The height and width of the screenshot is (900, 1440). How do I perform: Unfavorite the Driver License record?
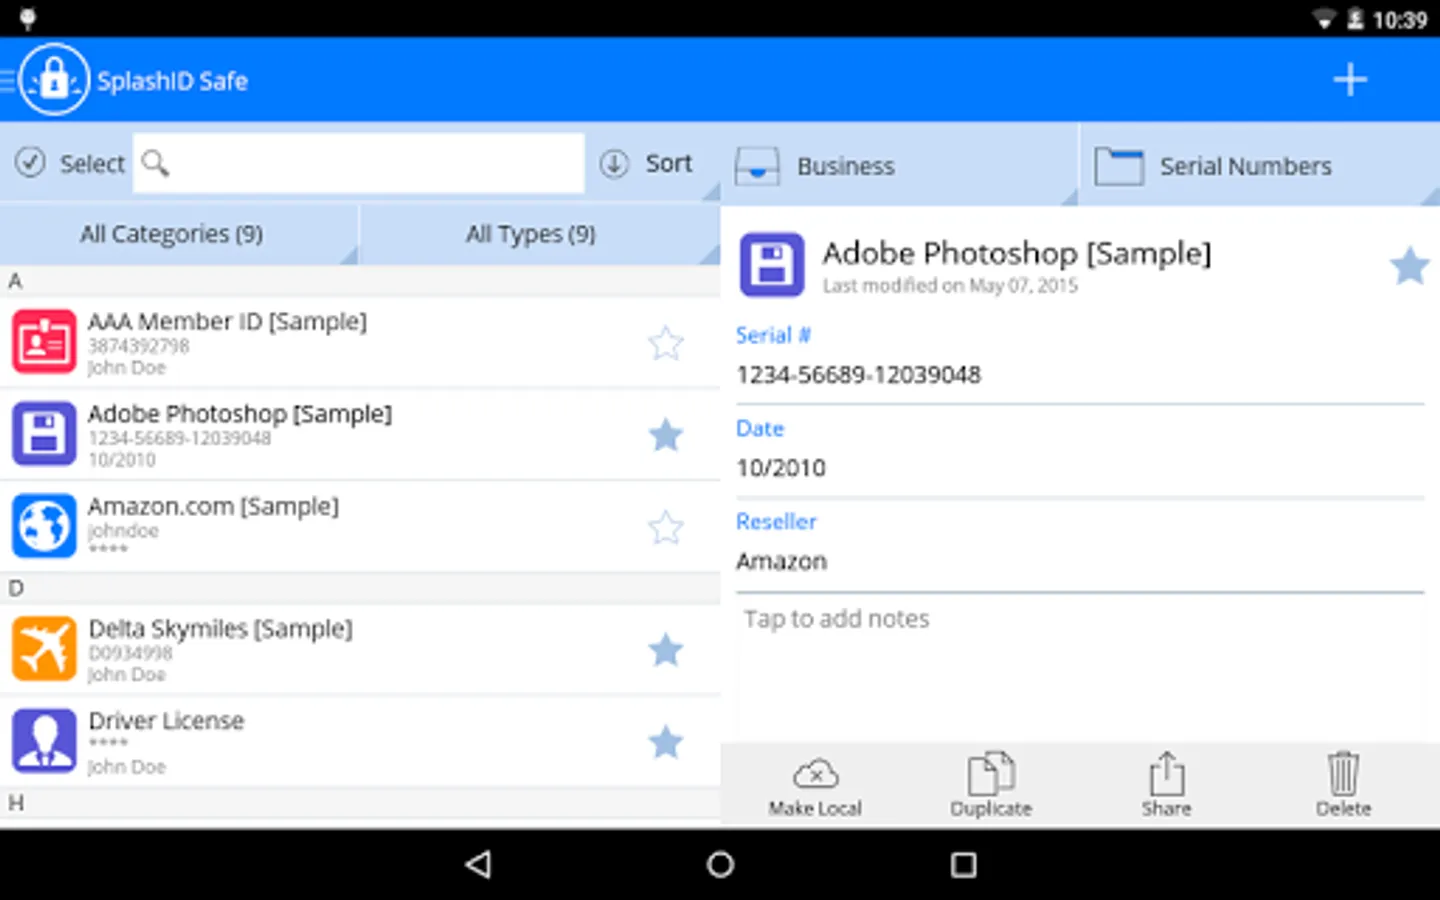666,742
